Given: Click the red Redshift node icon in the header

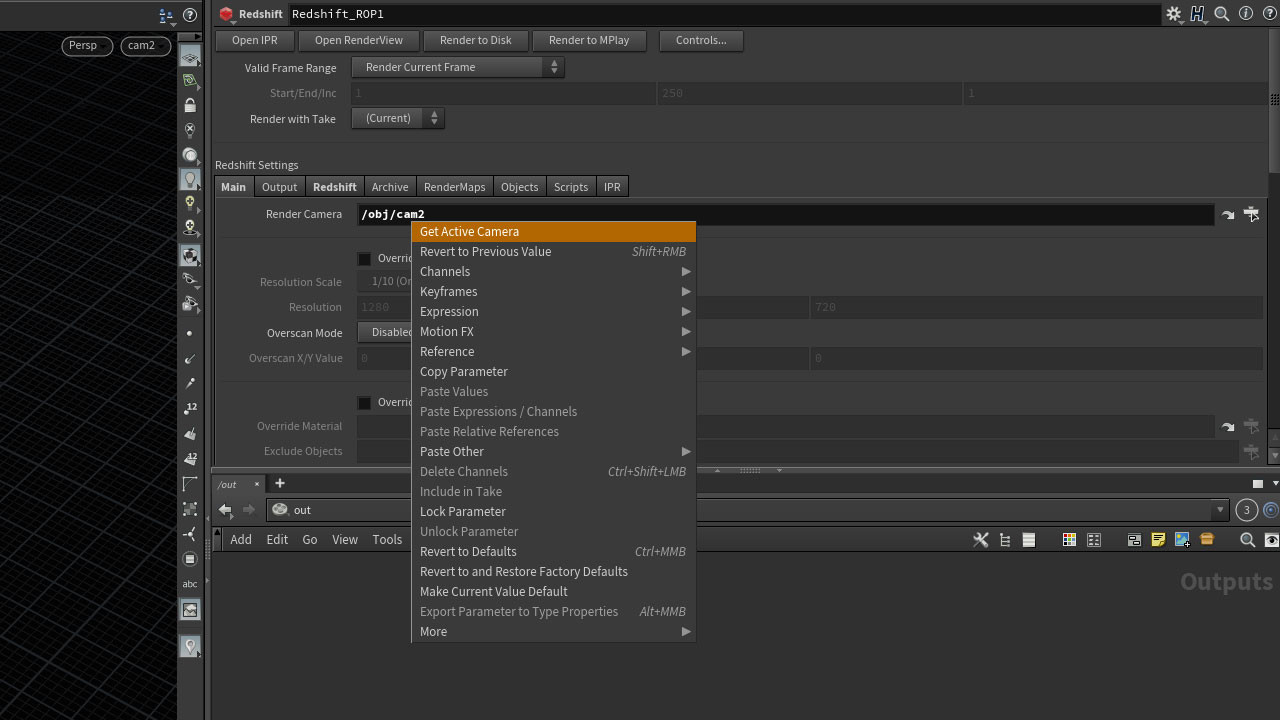Looking at the screenshot, I should coord(225,14).
